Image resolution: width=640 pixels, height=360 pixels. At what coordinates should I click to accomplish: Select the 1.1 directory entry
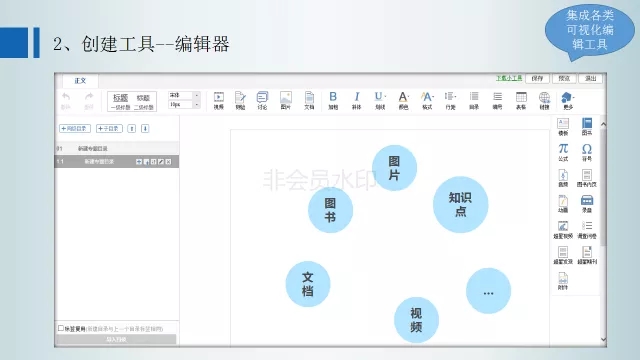(x=117, y=162)
